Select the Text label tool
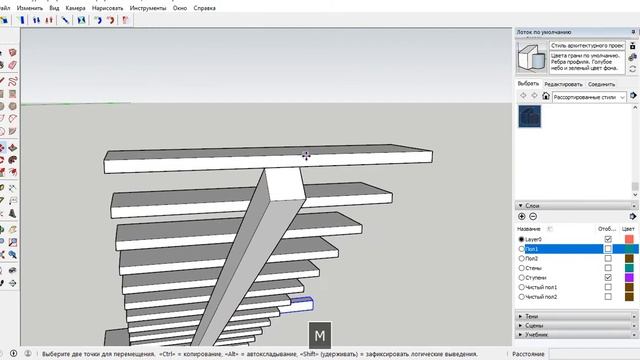The image size is (640, 360). click(13, 201)
